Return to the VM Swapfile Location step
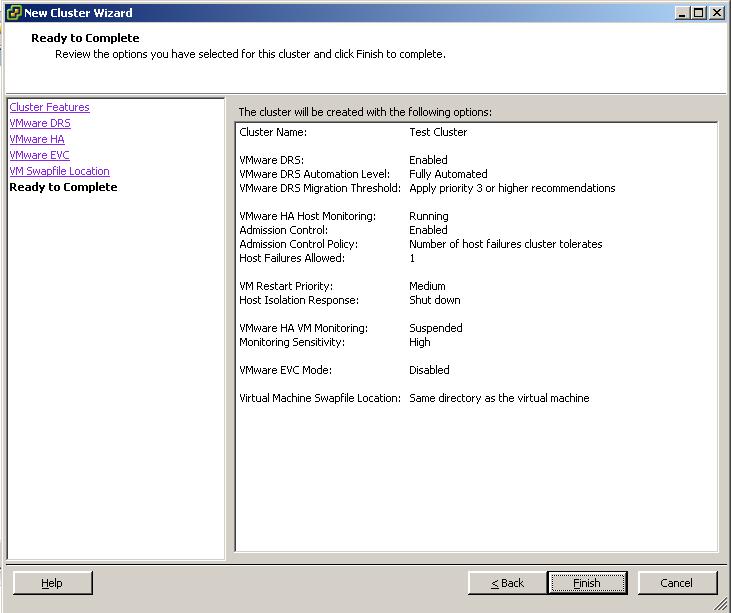731x613 pixels. (x=59, y=171)
